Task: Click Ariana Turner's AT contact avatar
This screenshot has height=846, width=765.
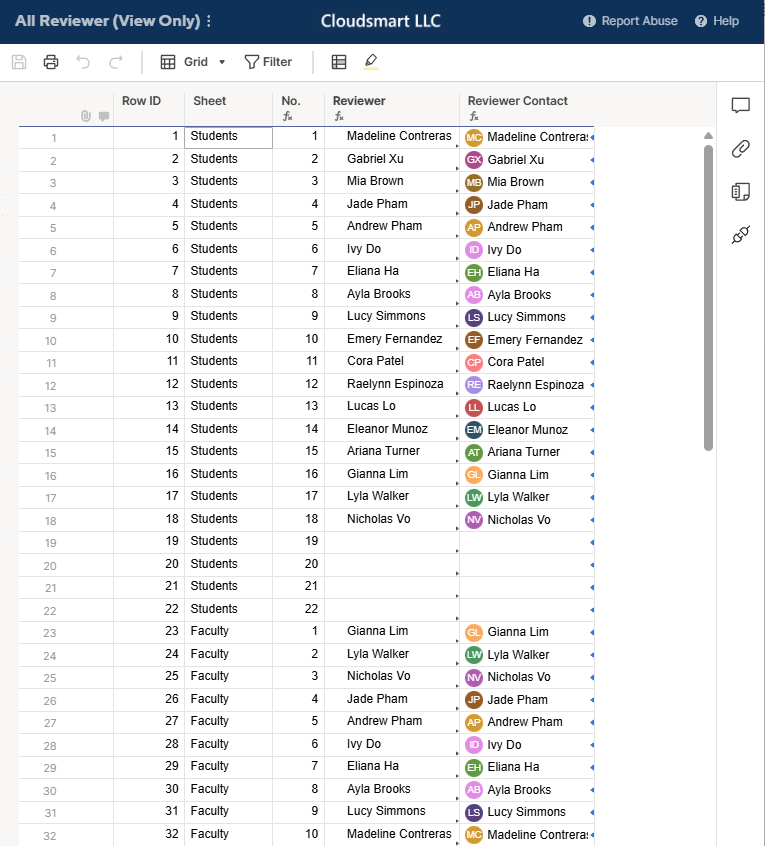Action: (474, 452)
